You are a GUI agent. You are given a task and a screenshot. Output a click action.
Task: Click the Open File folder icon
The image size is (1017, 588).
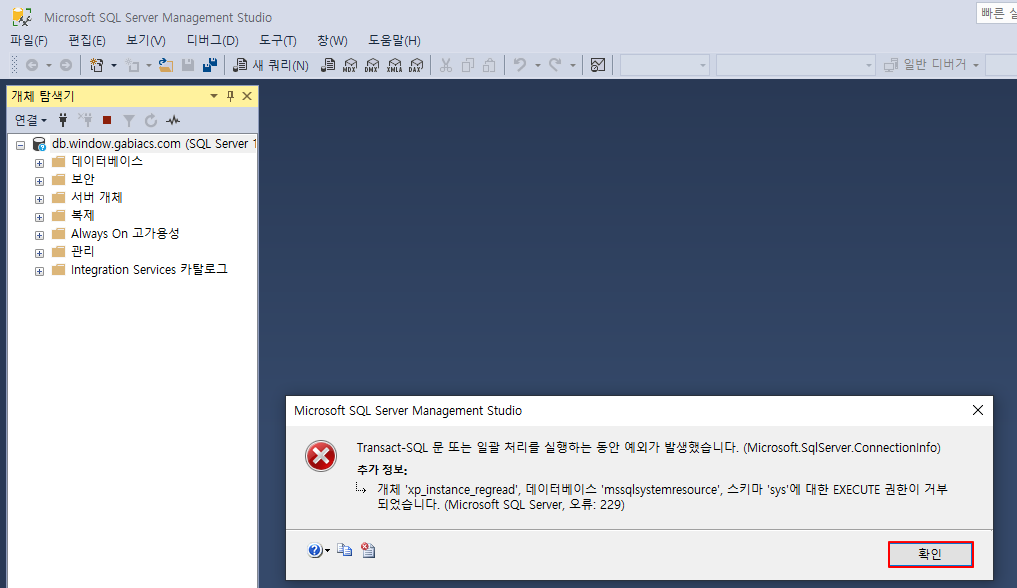(x=166, y=65)
